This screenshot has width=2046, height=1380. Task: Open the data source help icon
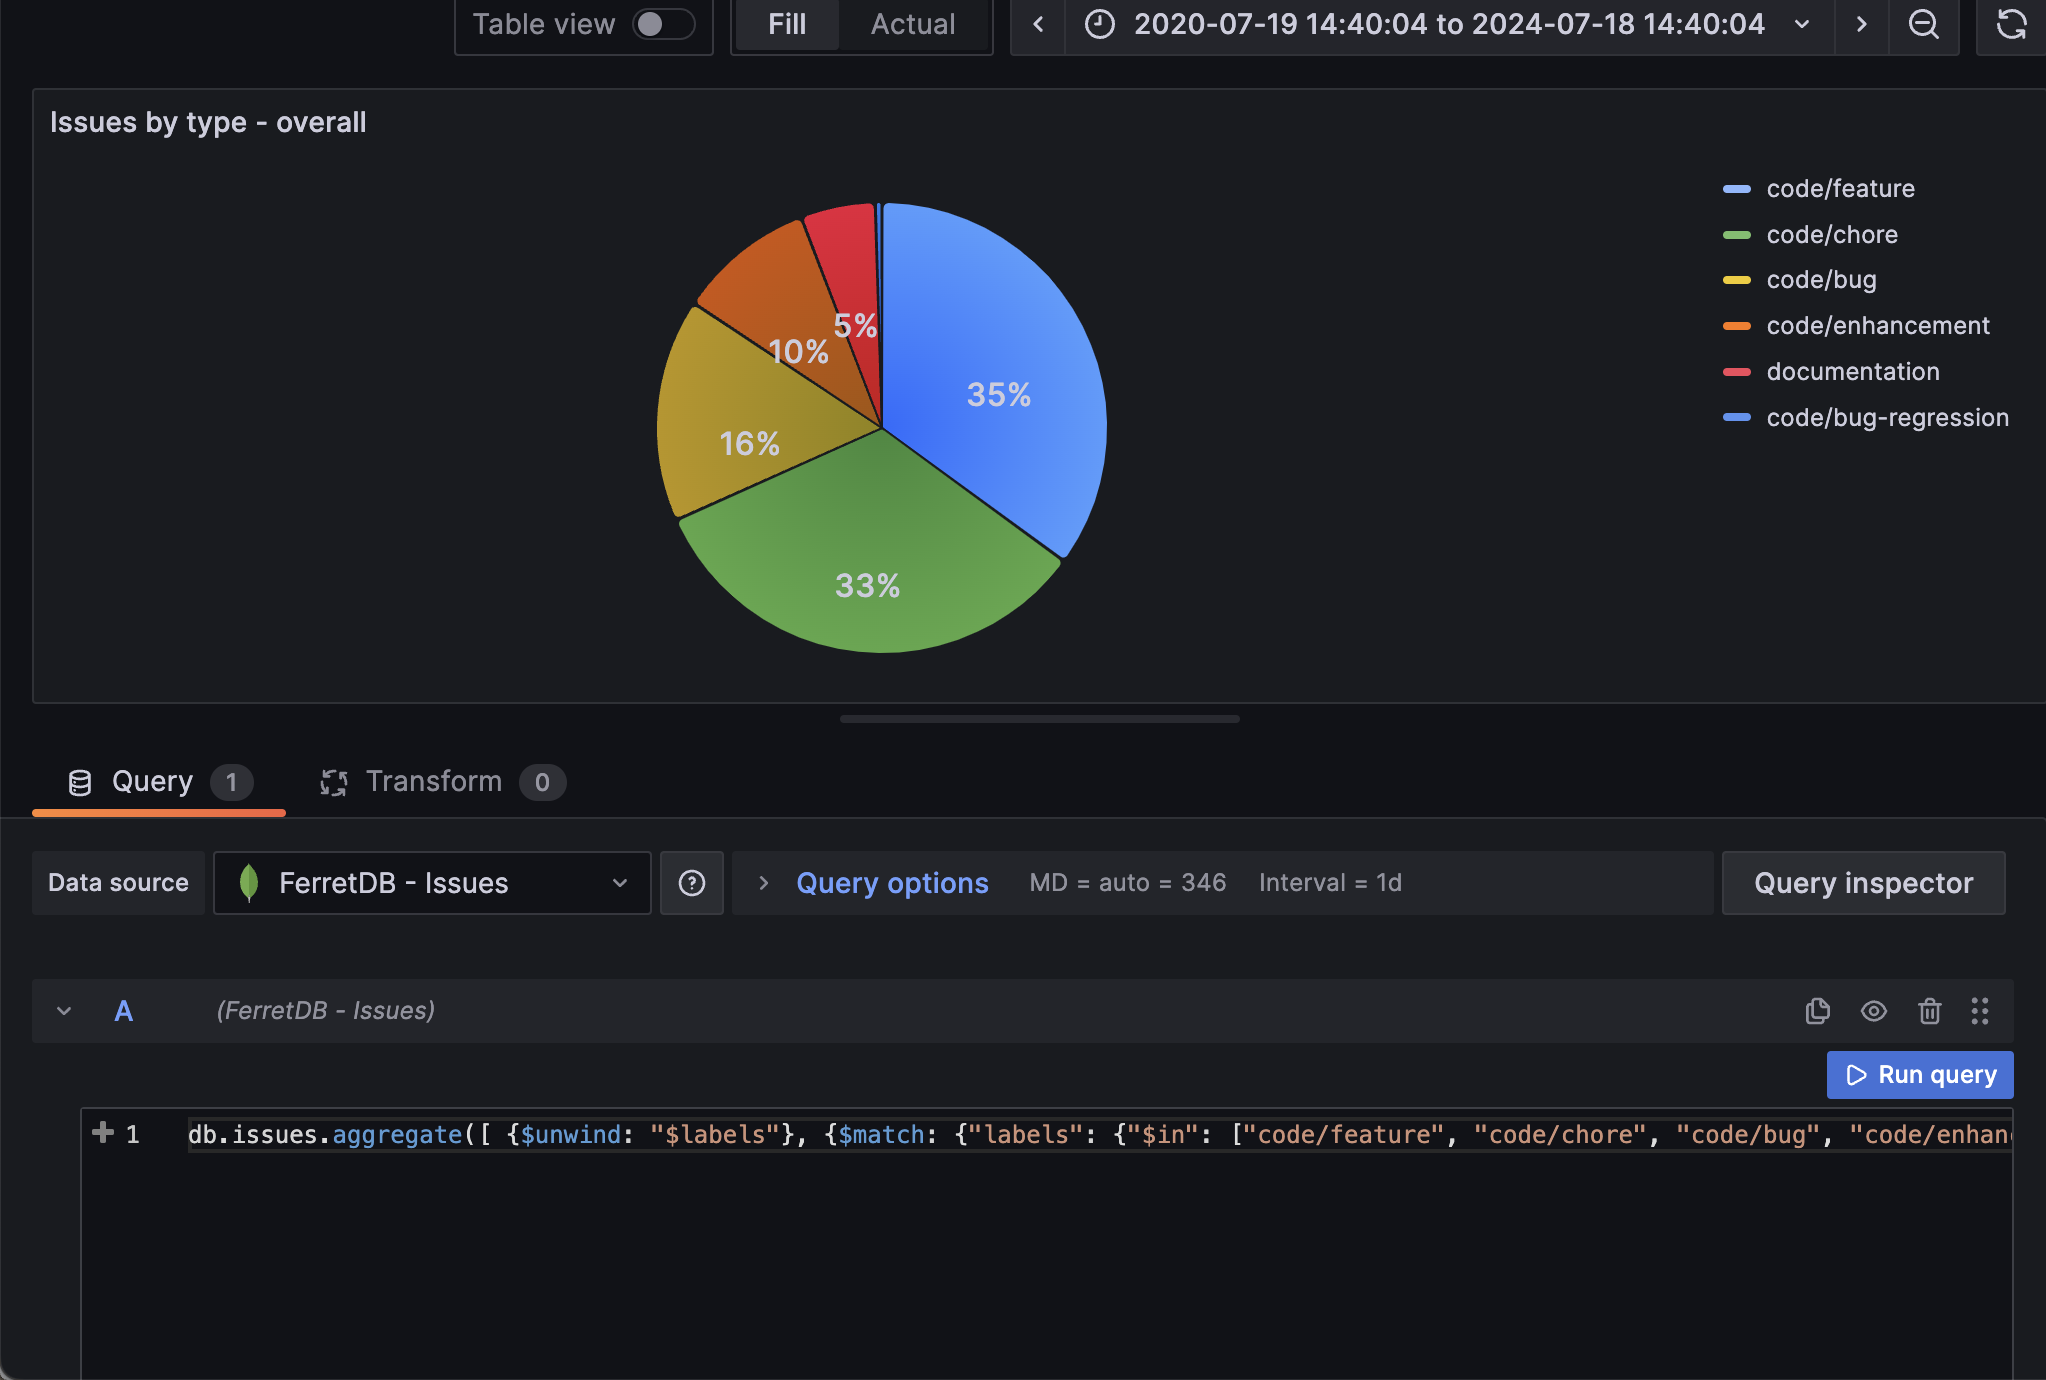[x=691, y=883]
